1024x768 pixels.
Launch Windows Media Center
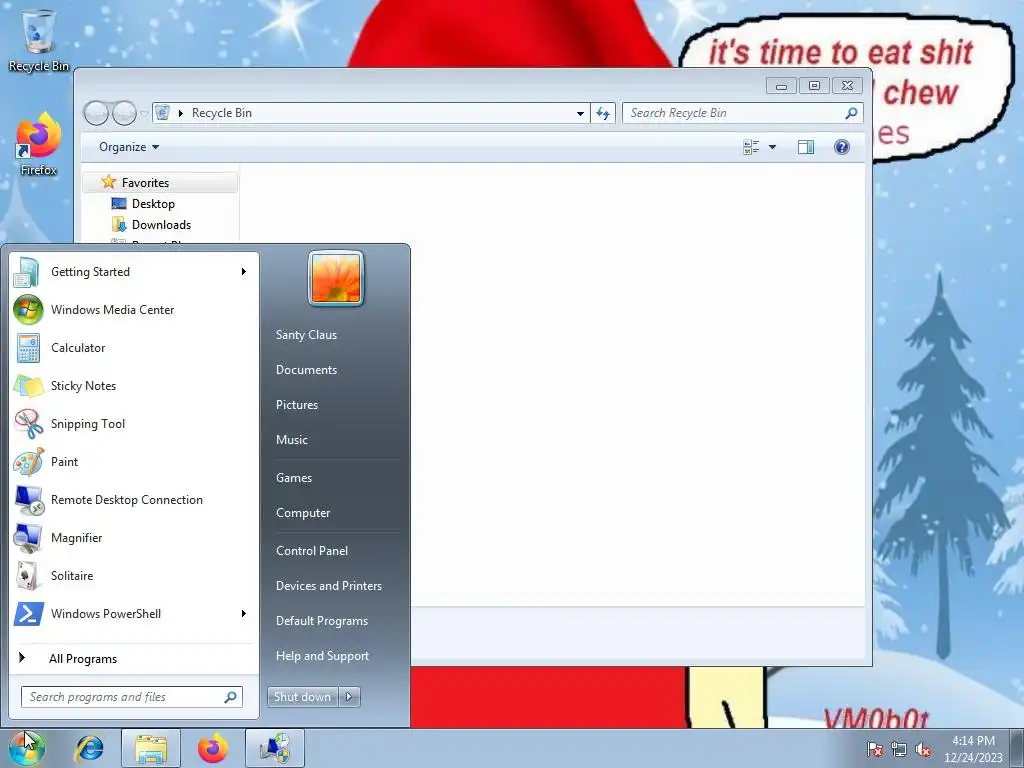point(134,310)
